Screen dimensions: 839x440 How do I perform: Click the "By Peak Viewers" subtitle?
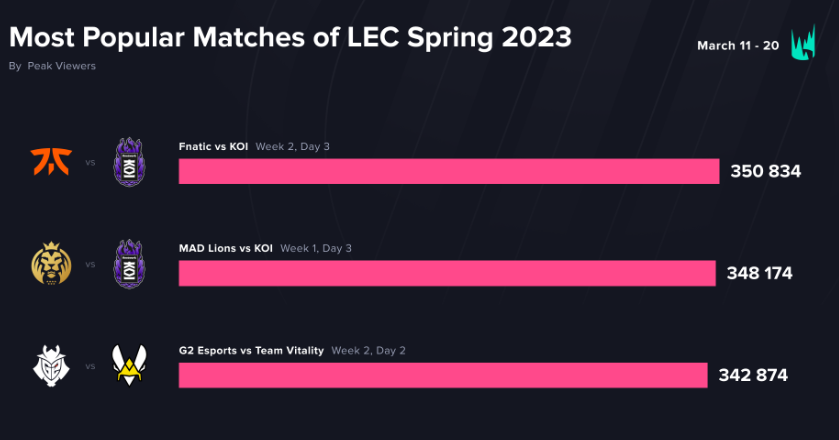[52, 66]
